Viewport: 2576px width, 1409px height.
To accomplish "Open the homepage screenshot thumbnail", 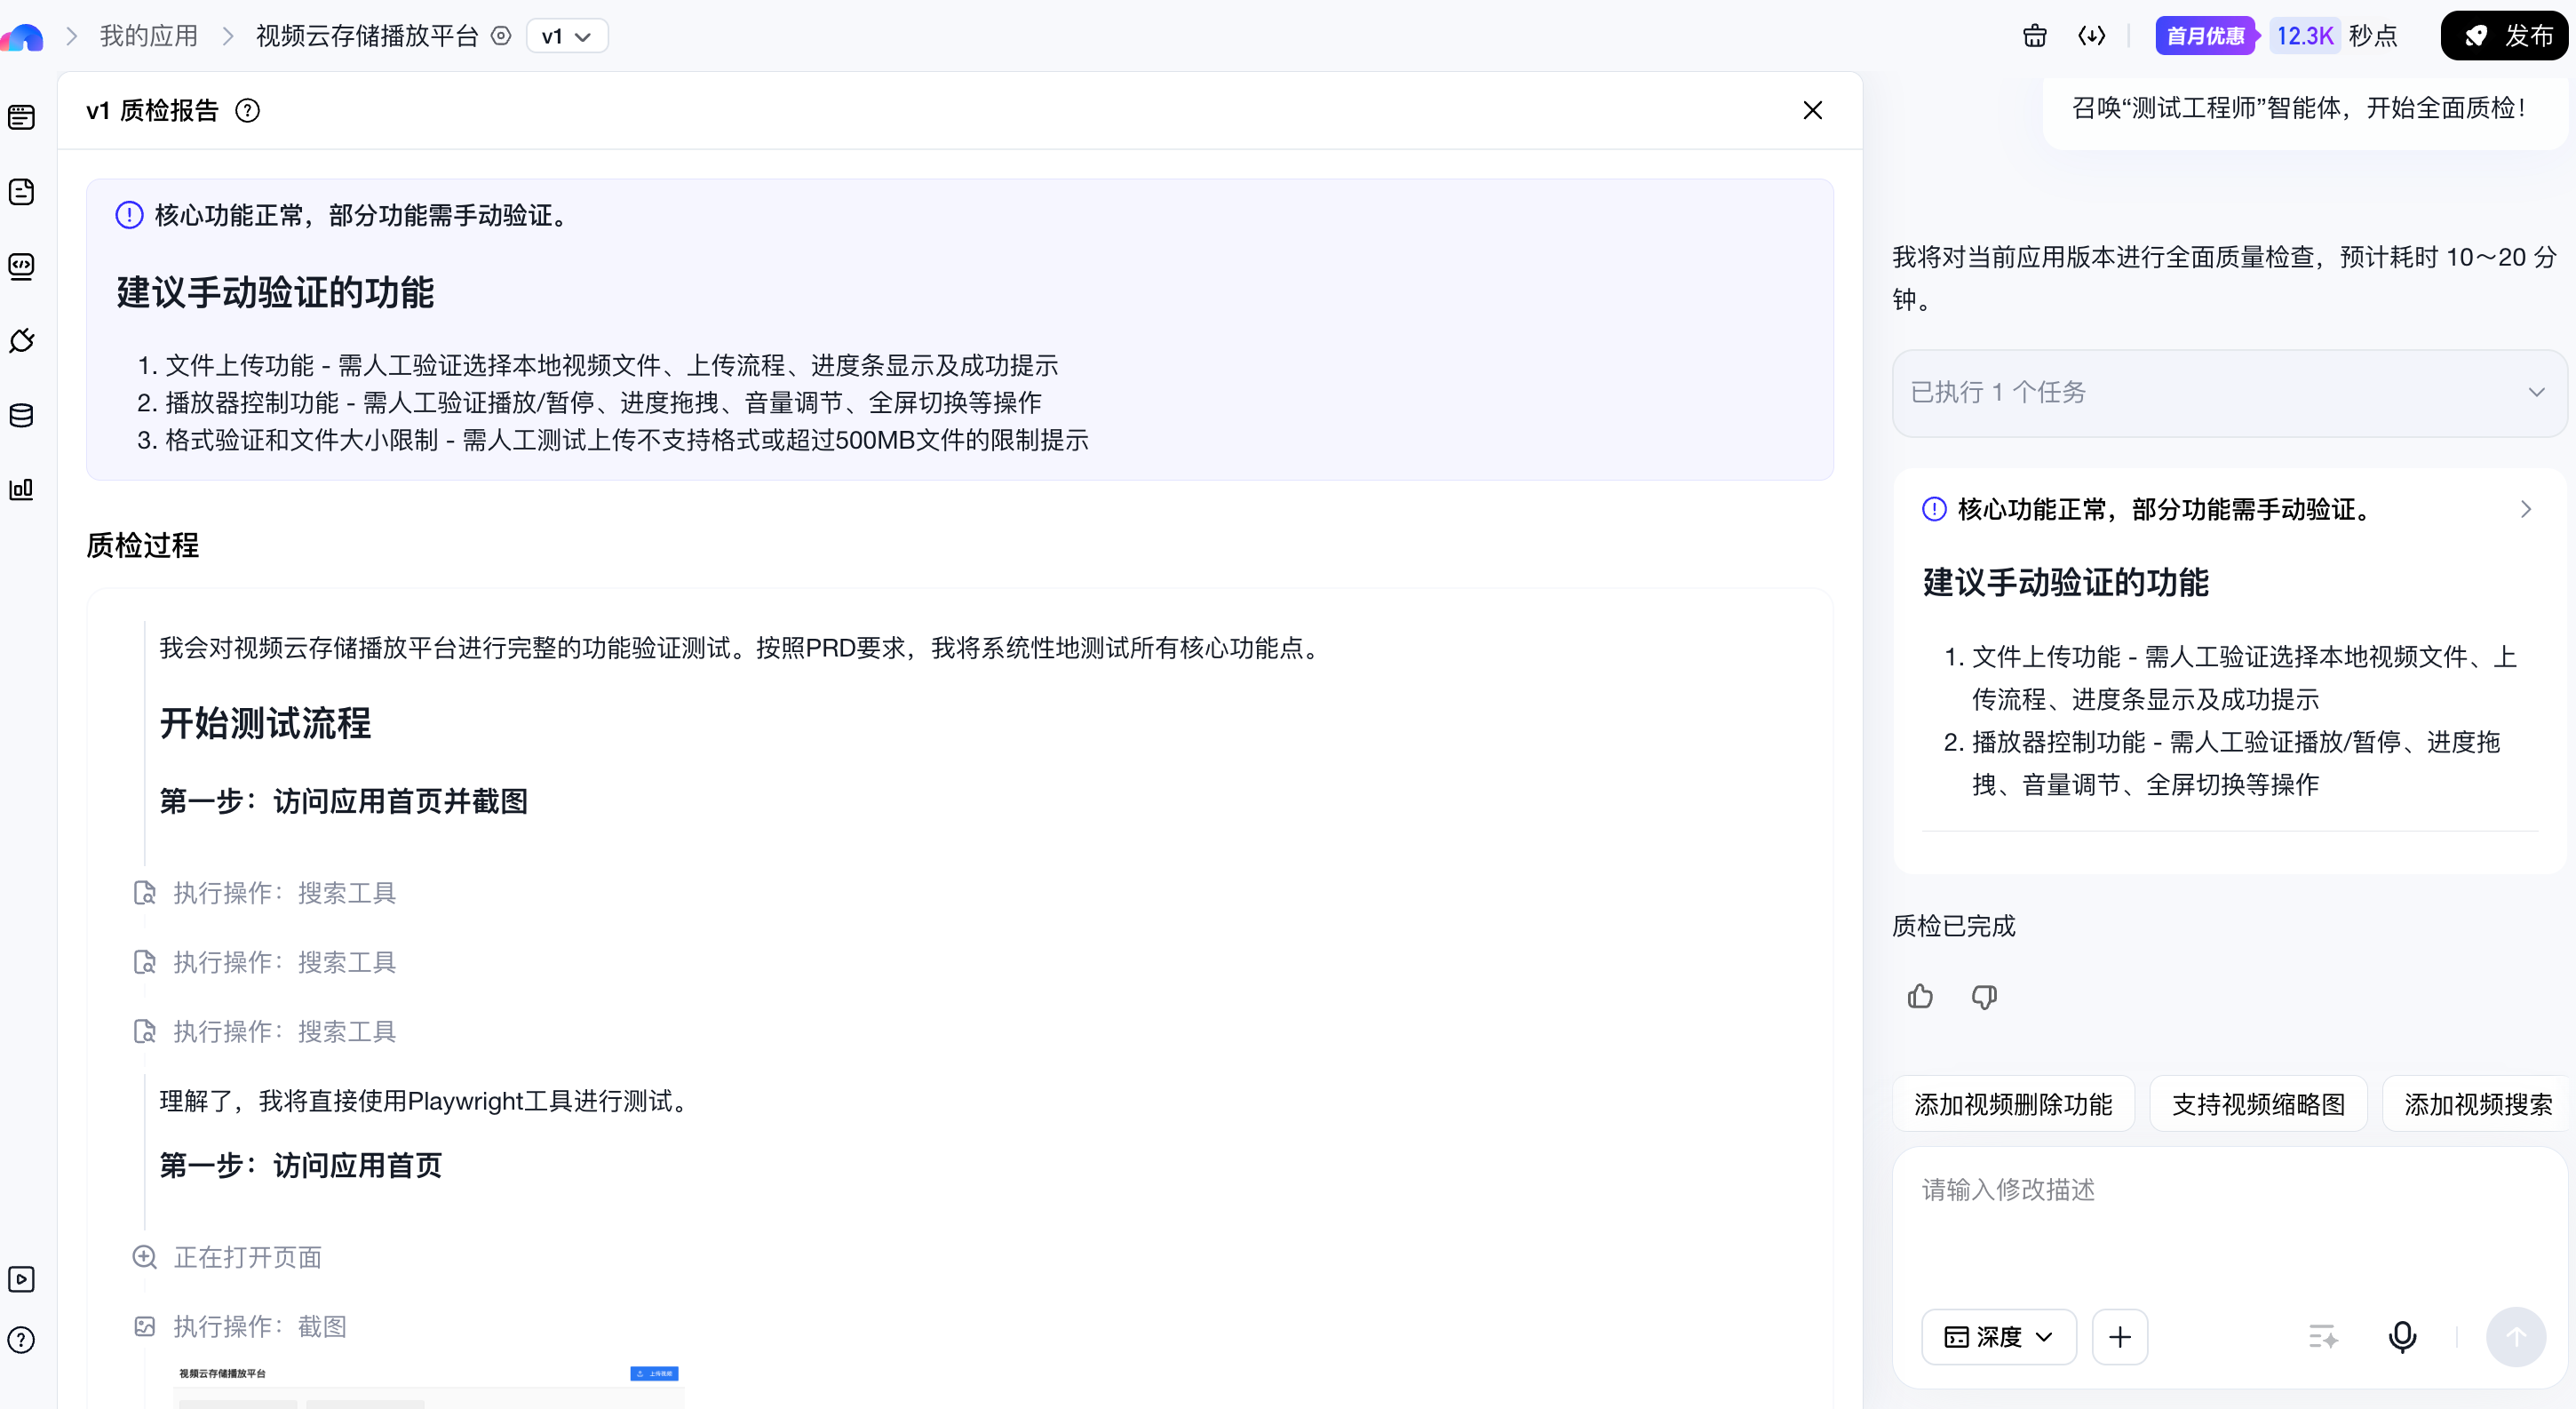I will tap(428, 1383).
